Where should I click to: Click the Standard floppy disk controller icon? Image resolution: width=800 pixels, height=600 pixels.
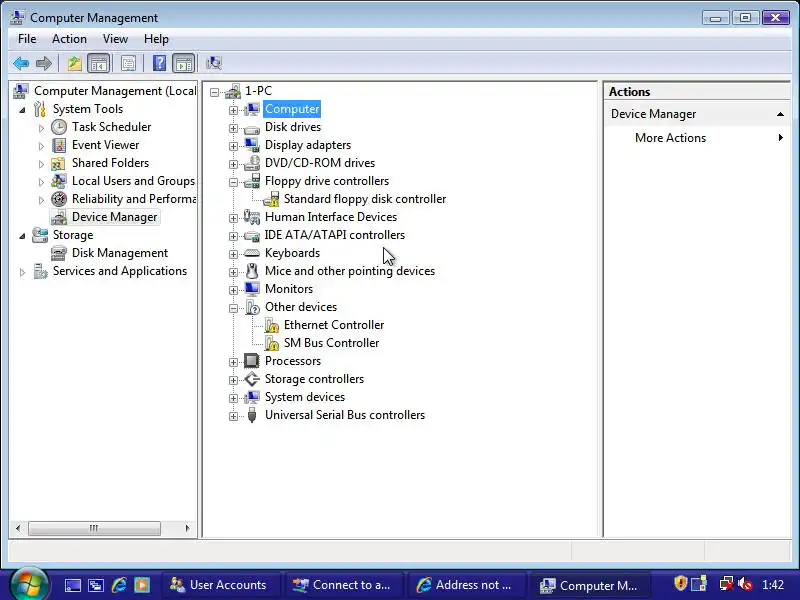coord(271,199)
